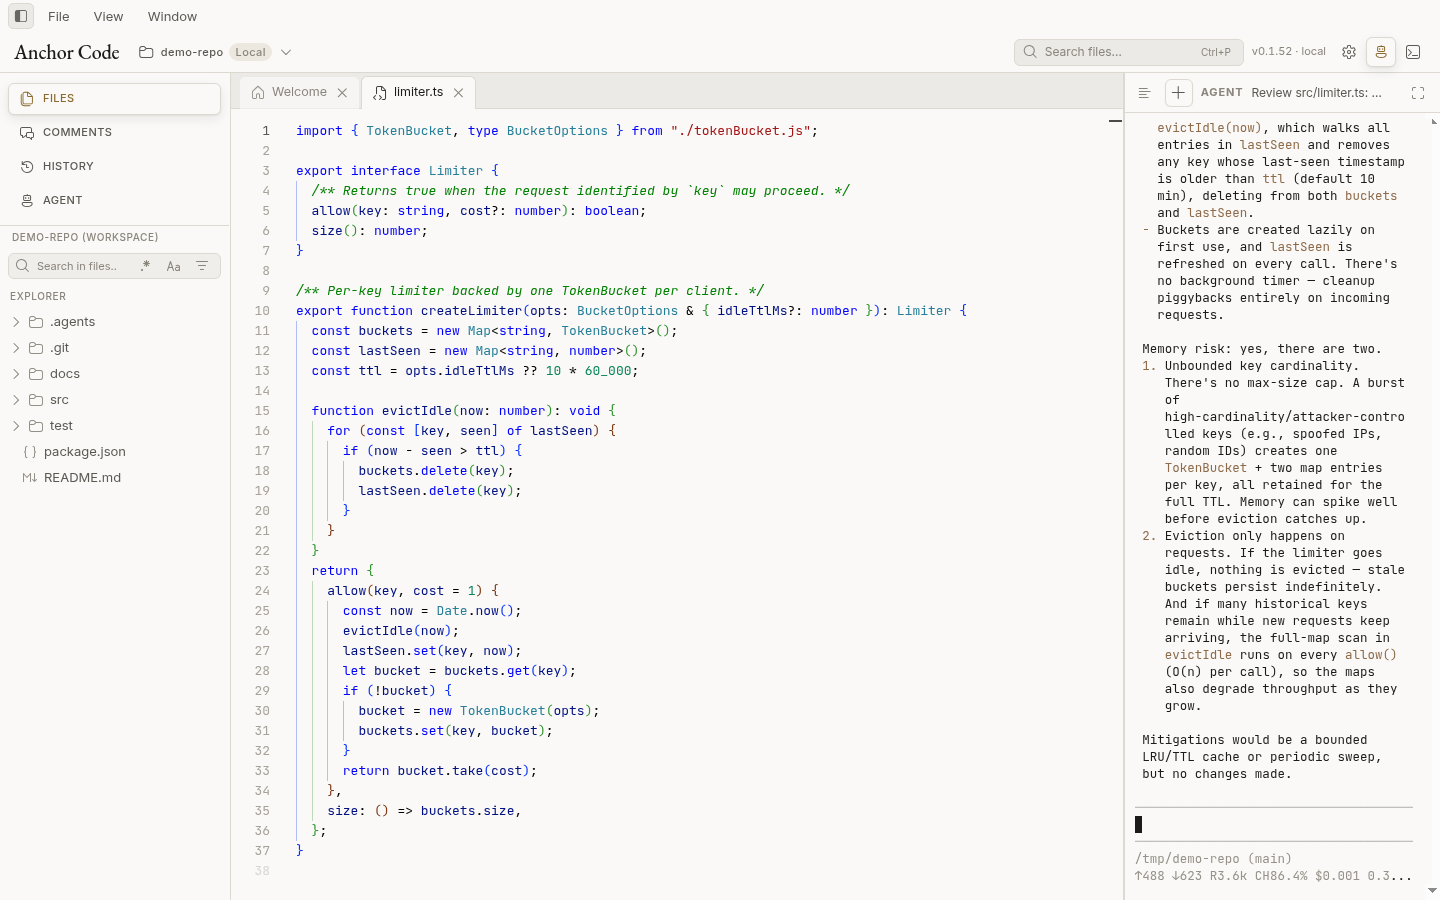Show the agent conversation list icon

click(x=1145, y=93)
